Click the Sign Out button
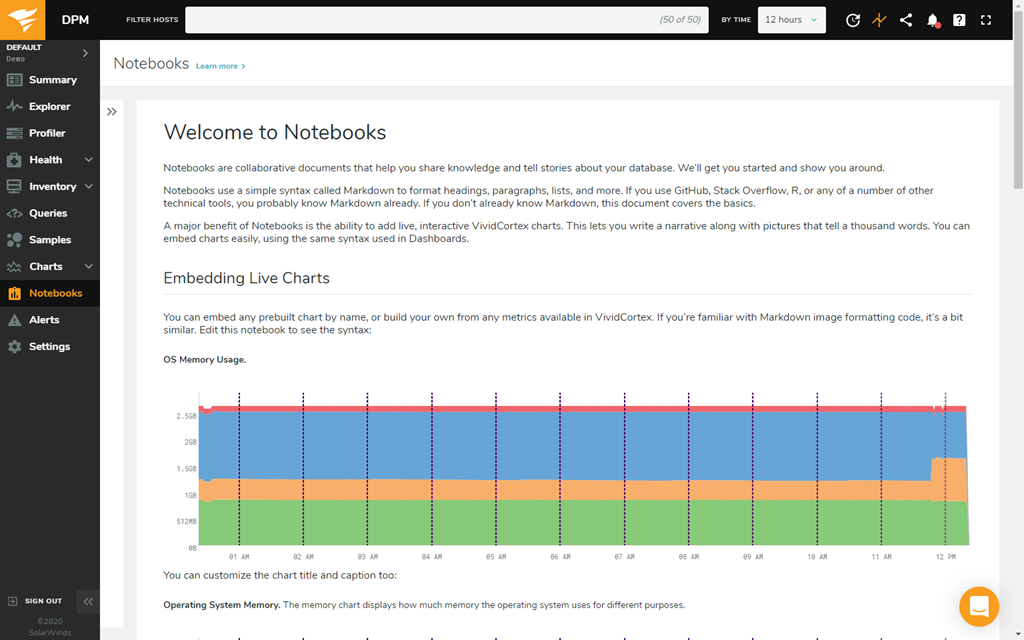The image size is (1024, 640). [x=36, y=601]
